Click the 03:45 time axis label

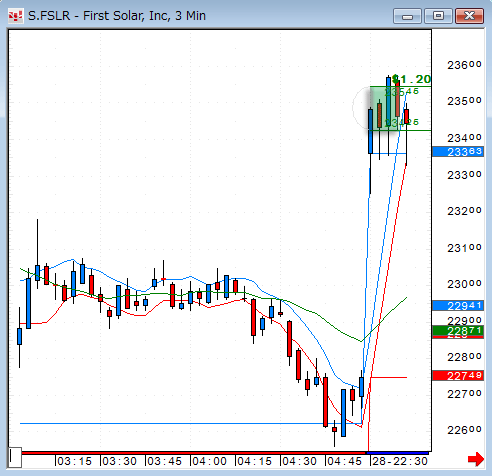click(164, 461)
